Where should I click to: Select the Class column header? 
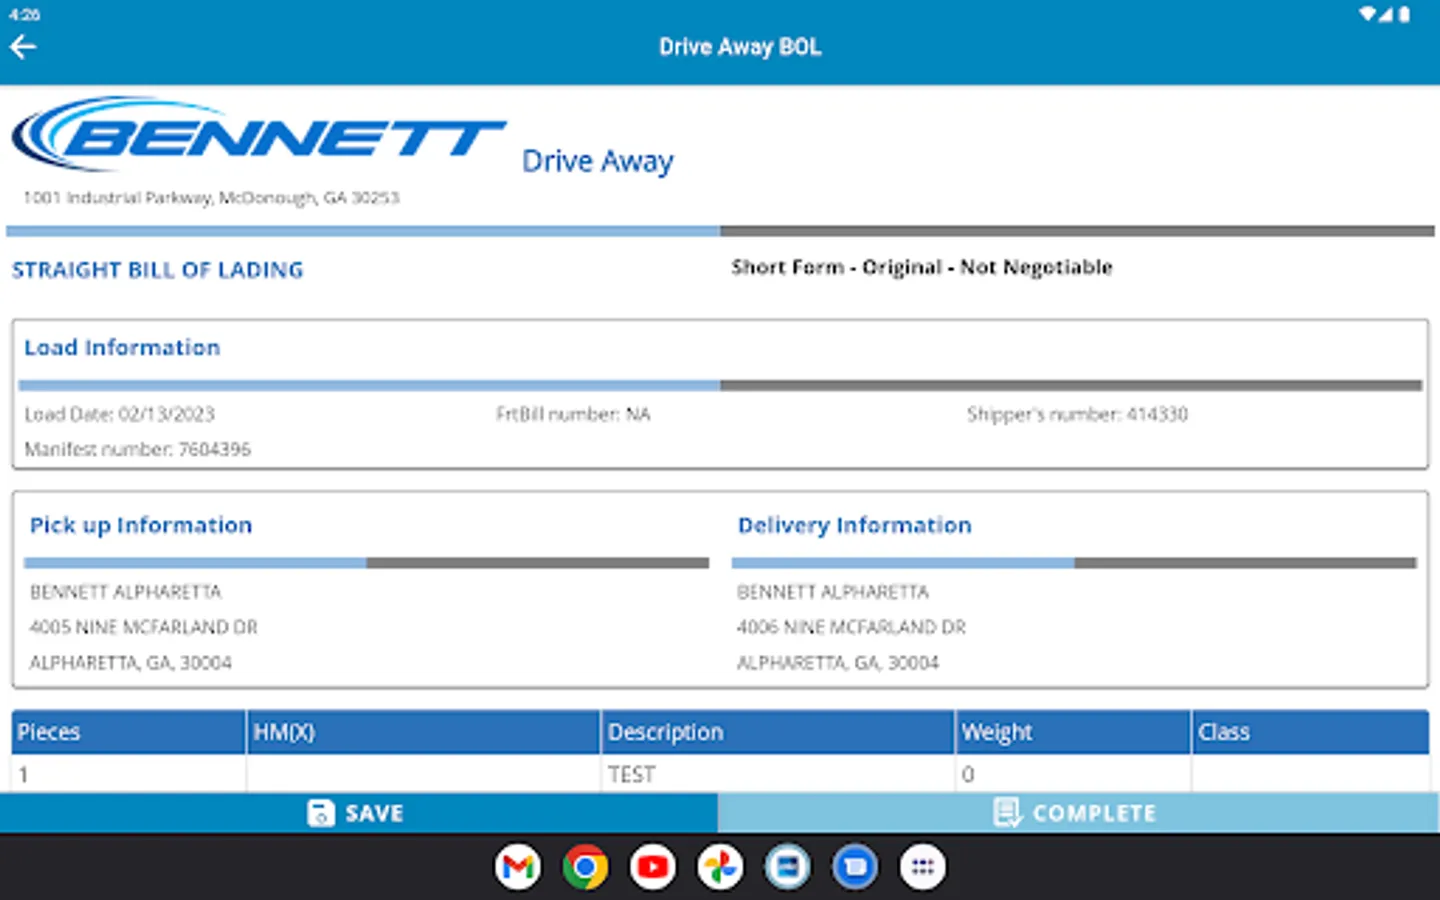pos(1311,732)
